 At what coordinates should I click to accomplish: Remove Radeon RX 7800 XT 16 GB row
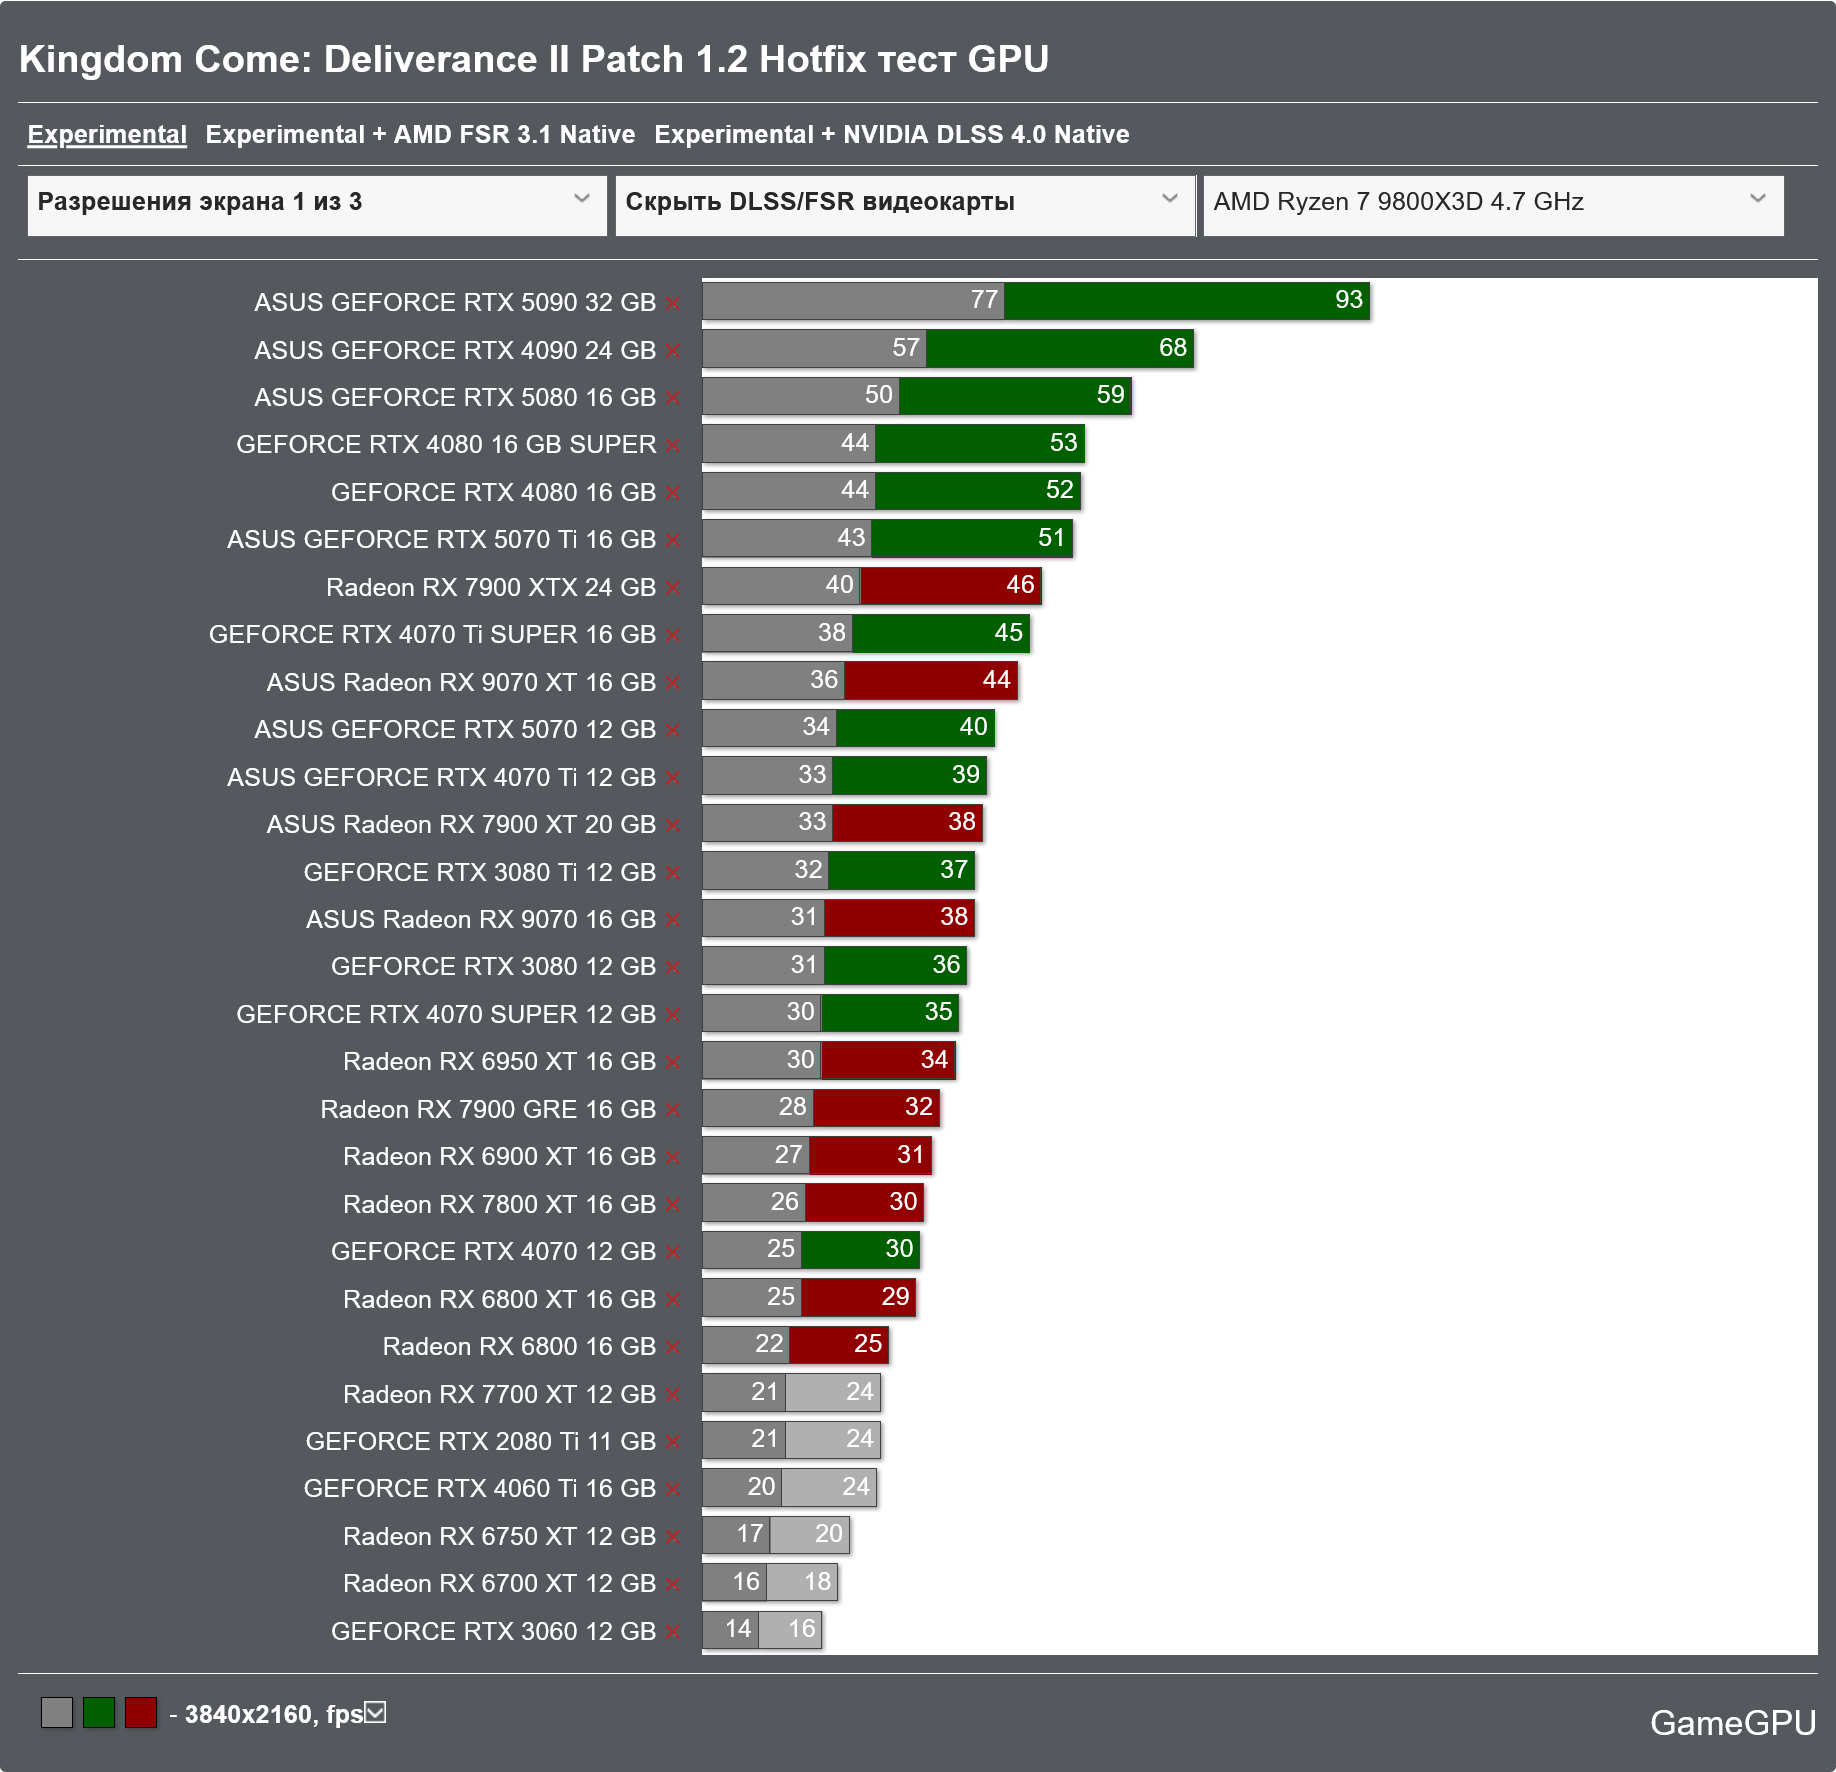673,1205
